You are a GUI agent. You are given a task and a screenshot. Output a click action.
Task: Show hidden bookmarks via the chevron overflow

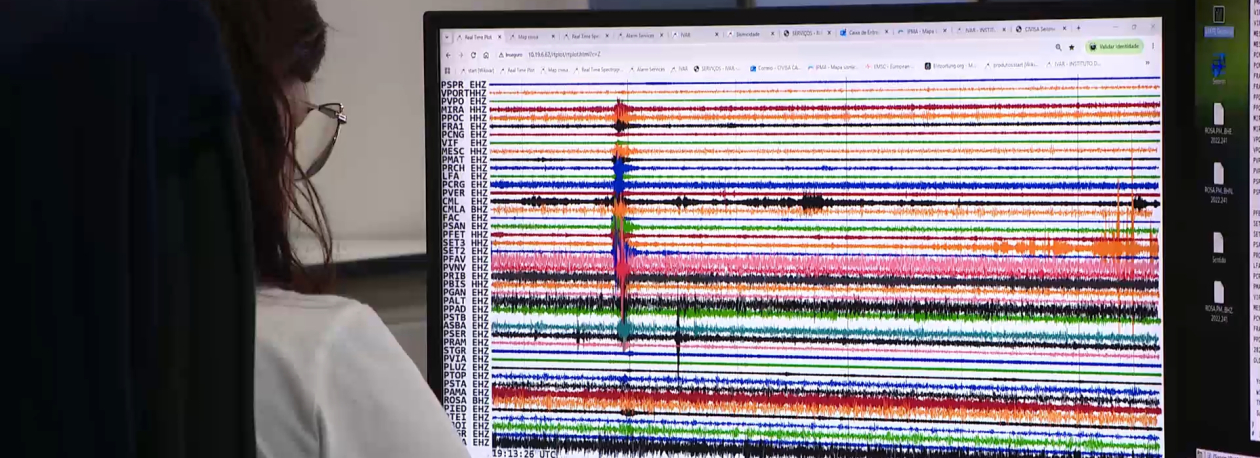(1148, 63)
